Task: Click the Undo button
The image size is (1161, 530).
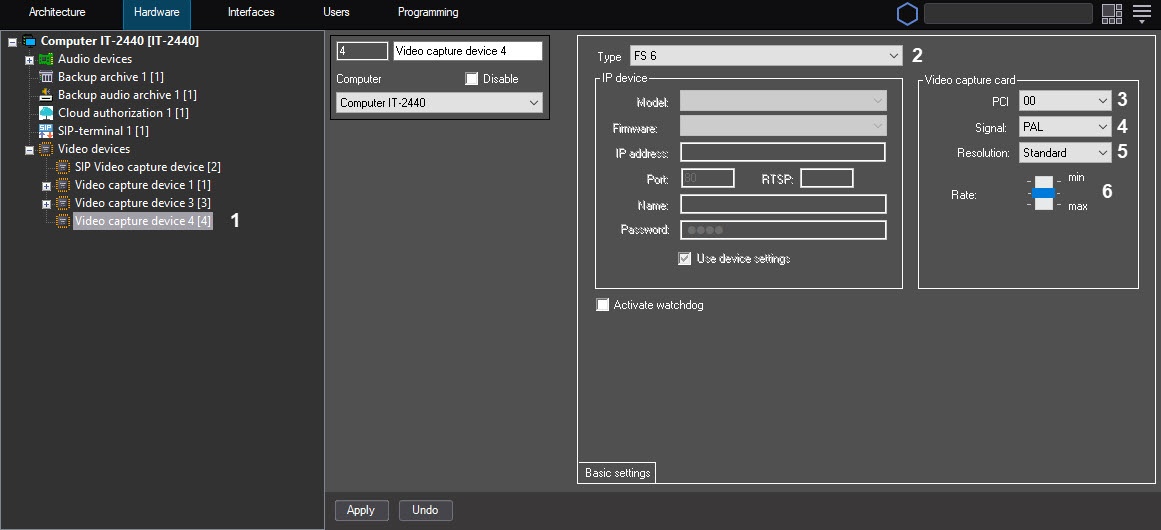Action: [x=425, y=510]
